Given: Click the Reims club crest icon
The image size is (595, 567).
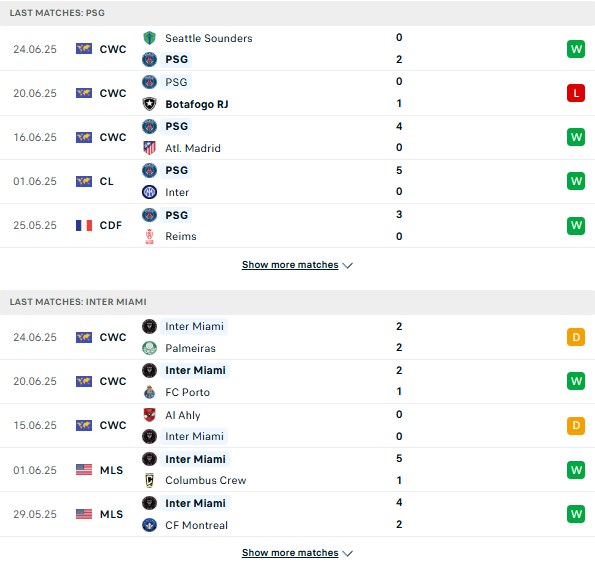Looking at the screenshot, I should (150, 236).
